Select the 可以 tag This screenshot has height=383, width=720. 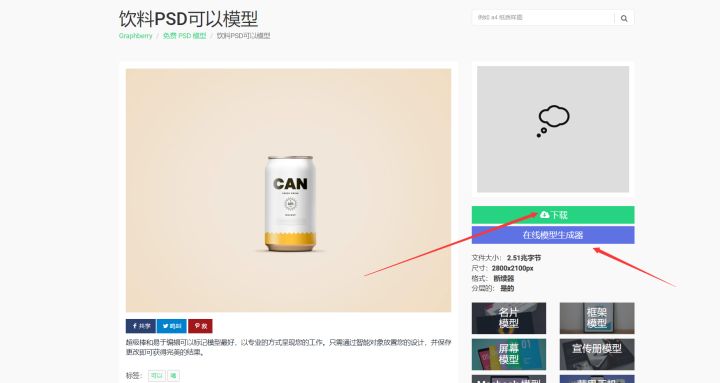(157, 376)
